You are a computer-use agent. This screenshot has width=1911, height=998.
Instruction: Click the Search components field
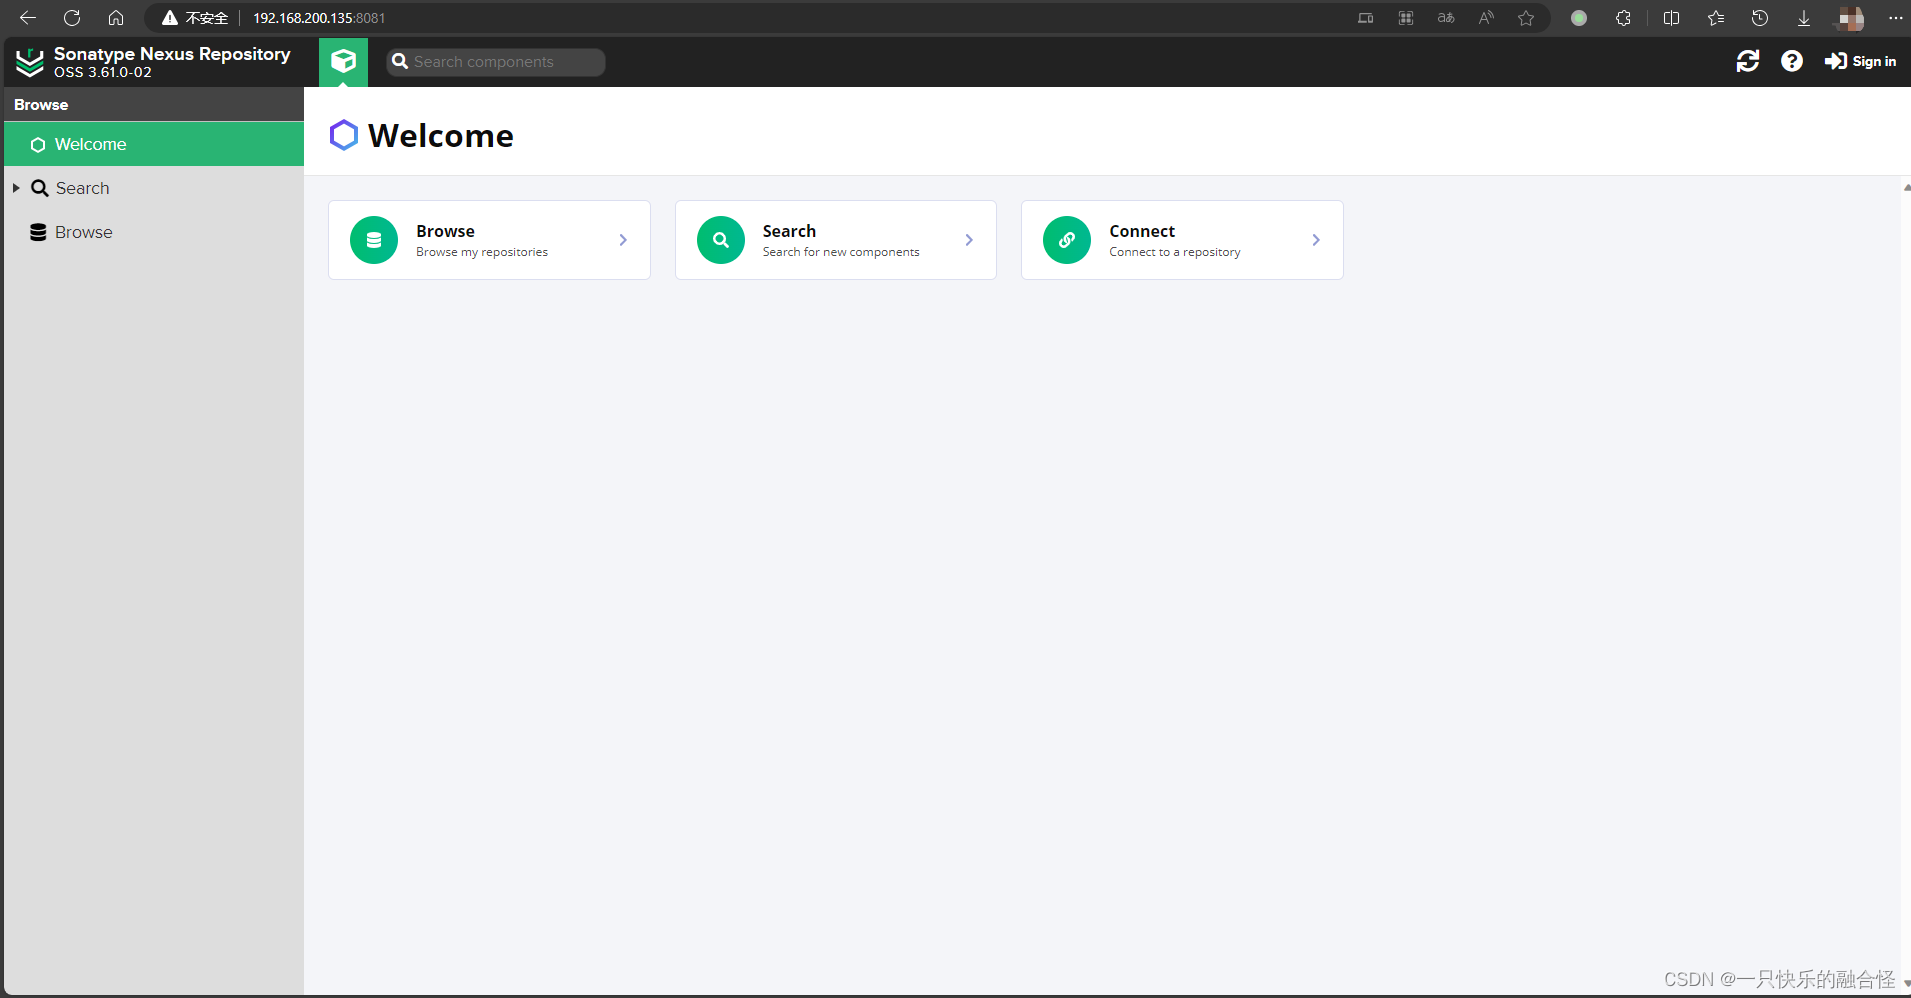point(496,62)
